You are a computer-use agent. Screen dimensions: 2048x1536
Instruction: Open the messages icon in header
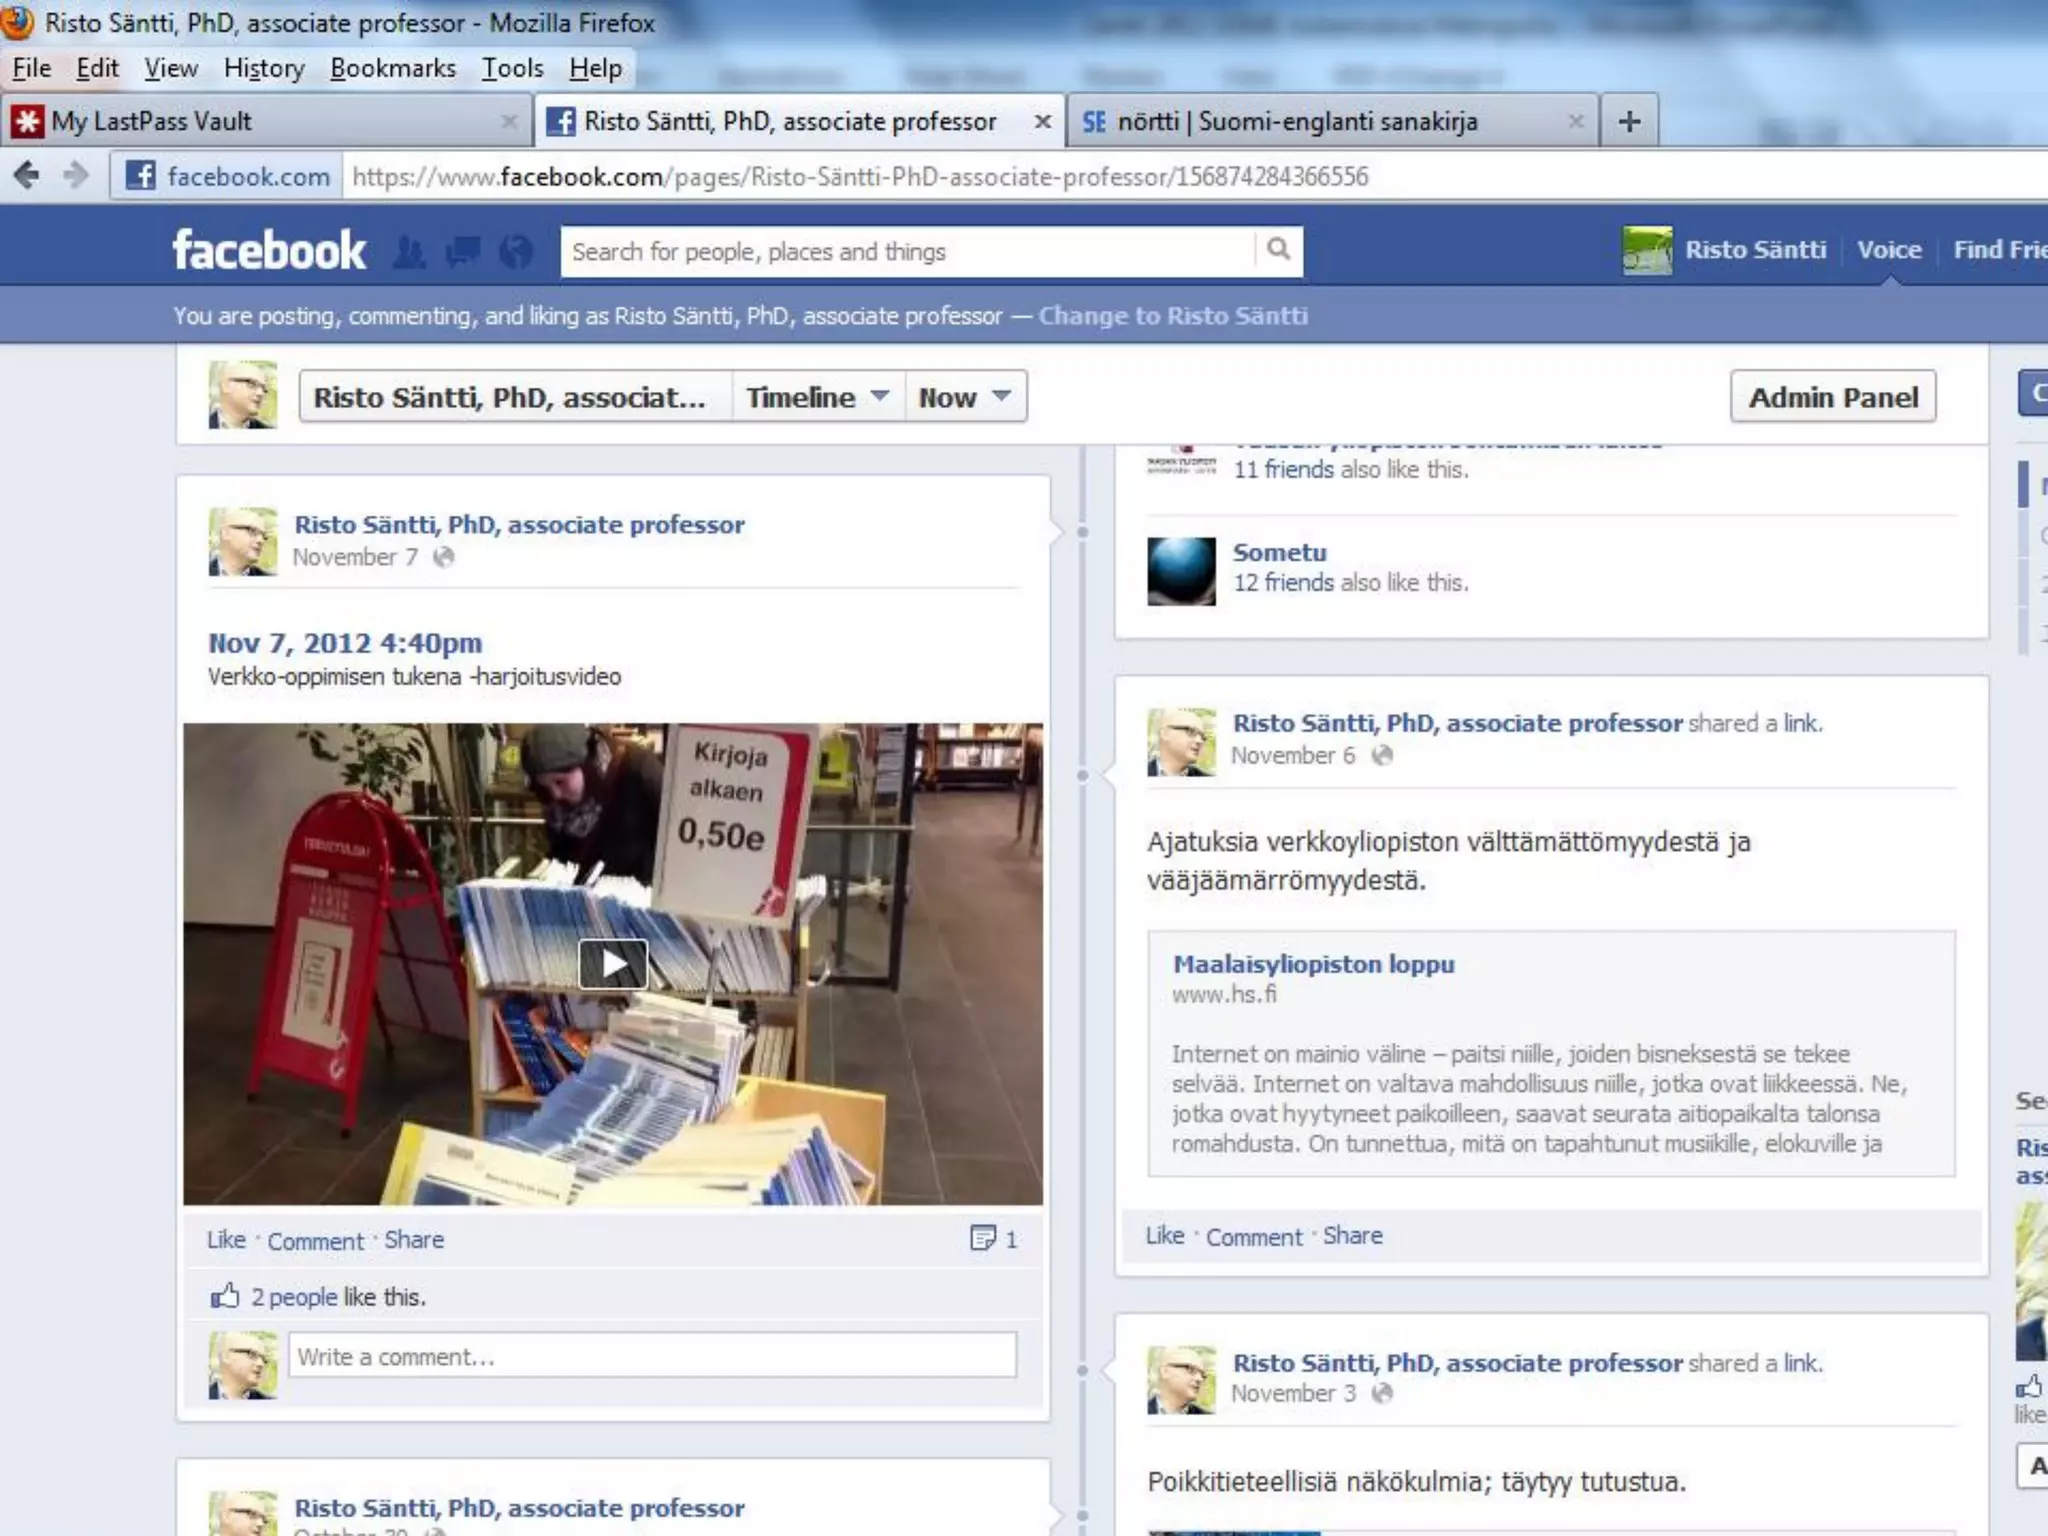(x=462, y=251)
